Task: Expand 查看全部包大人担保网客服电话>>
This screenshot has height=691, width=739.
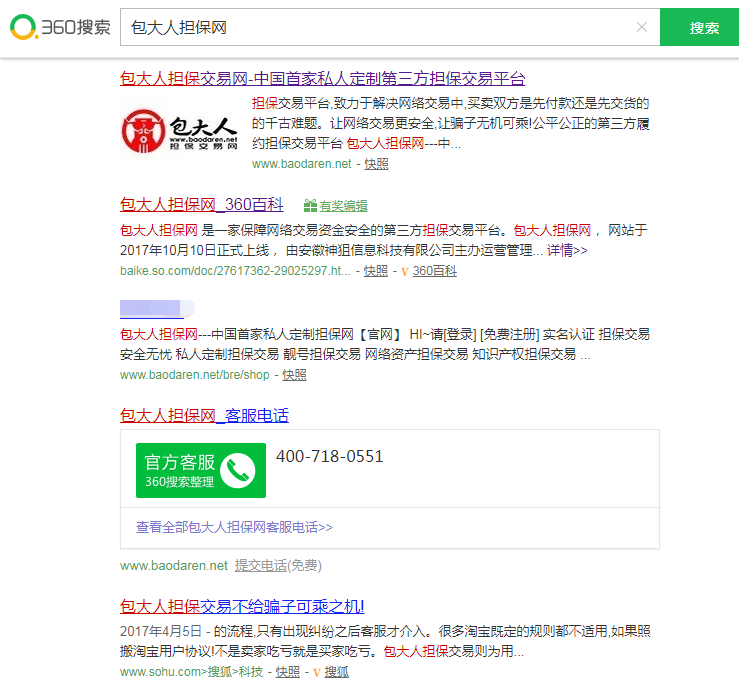Action: (234, 527)
